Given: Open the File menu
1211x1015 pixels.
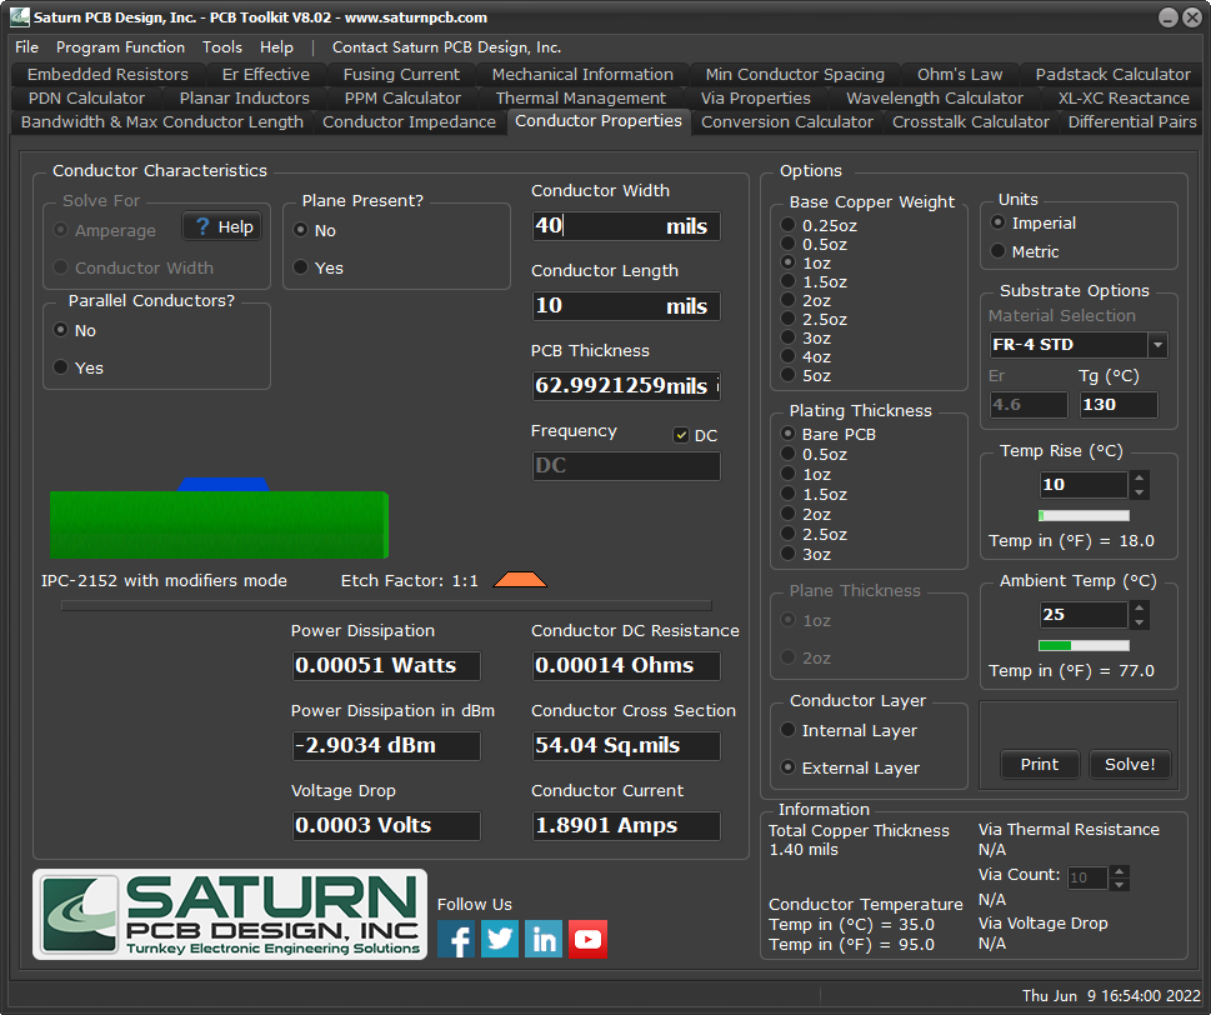Looking at the screenshot, I should coord(27,47).
